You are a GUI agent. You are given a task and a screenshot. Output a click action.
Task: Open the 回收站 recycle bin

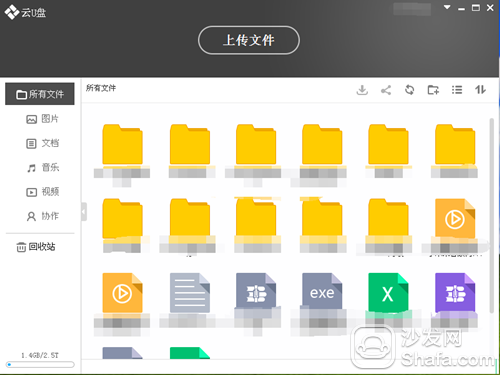tap(36, 247)
